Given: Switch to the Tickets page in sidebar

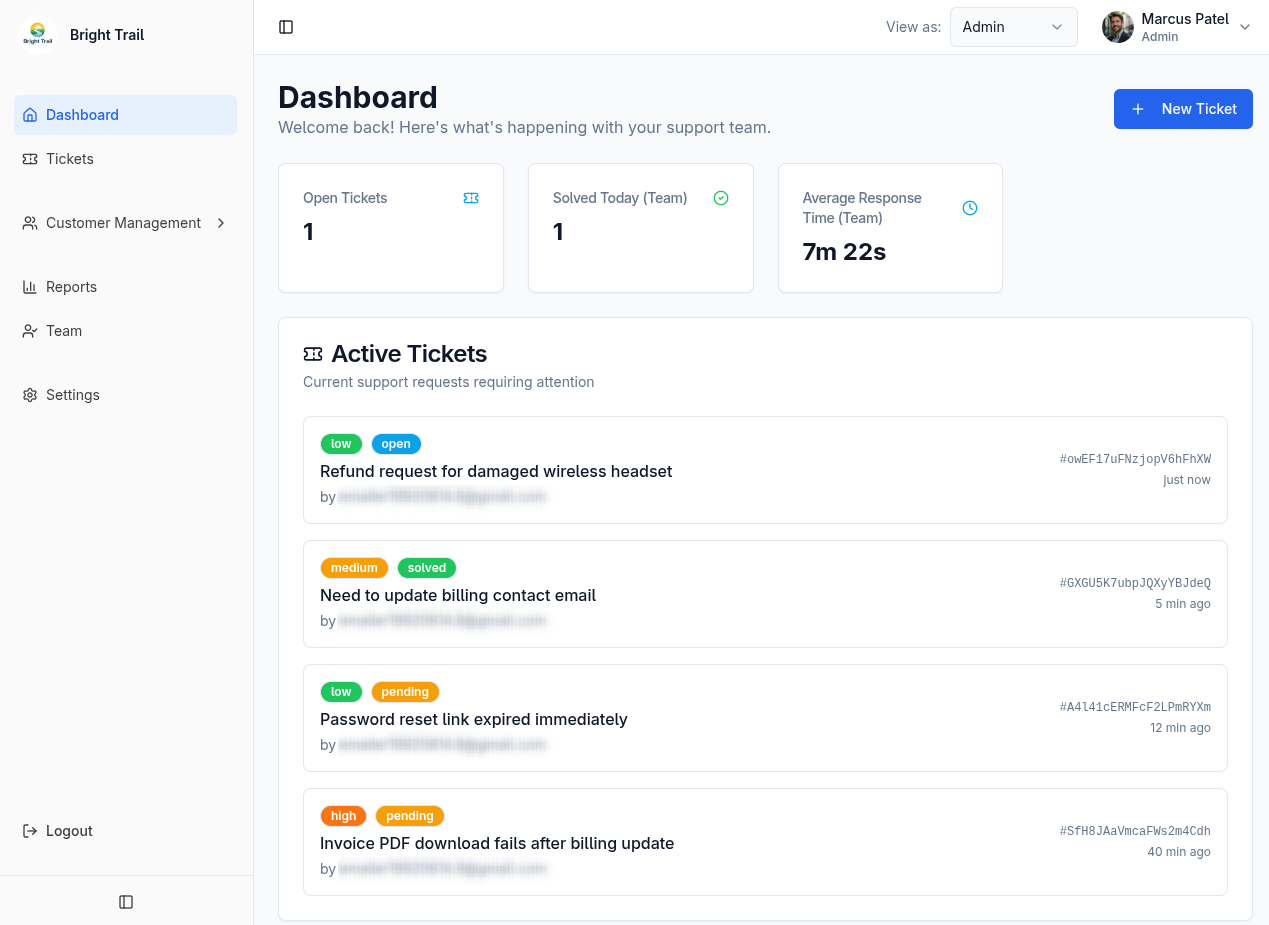Looking at the screenshot, I should pos(70,158).
